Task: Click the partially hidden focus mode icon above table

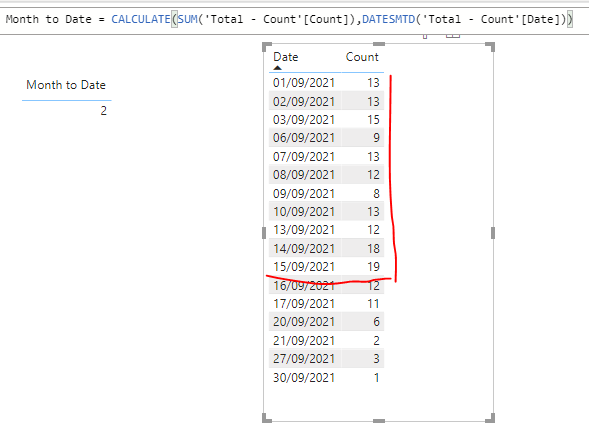Action: (453, 36)
